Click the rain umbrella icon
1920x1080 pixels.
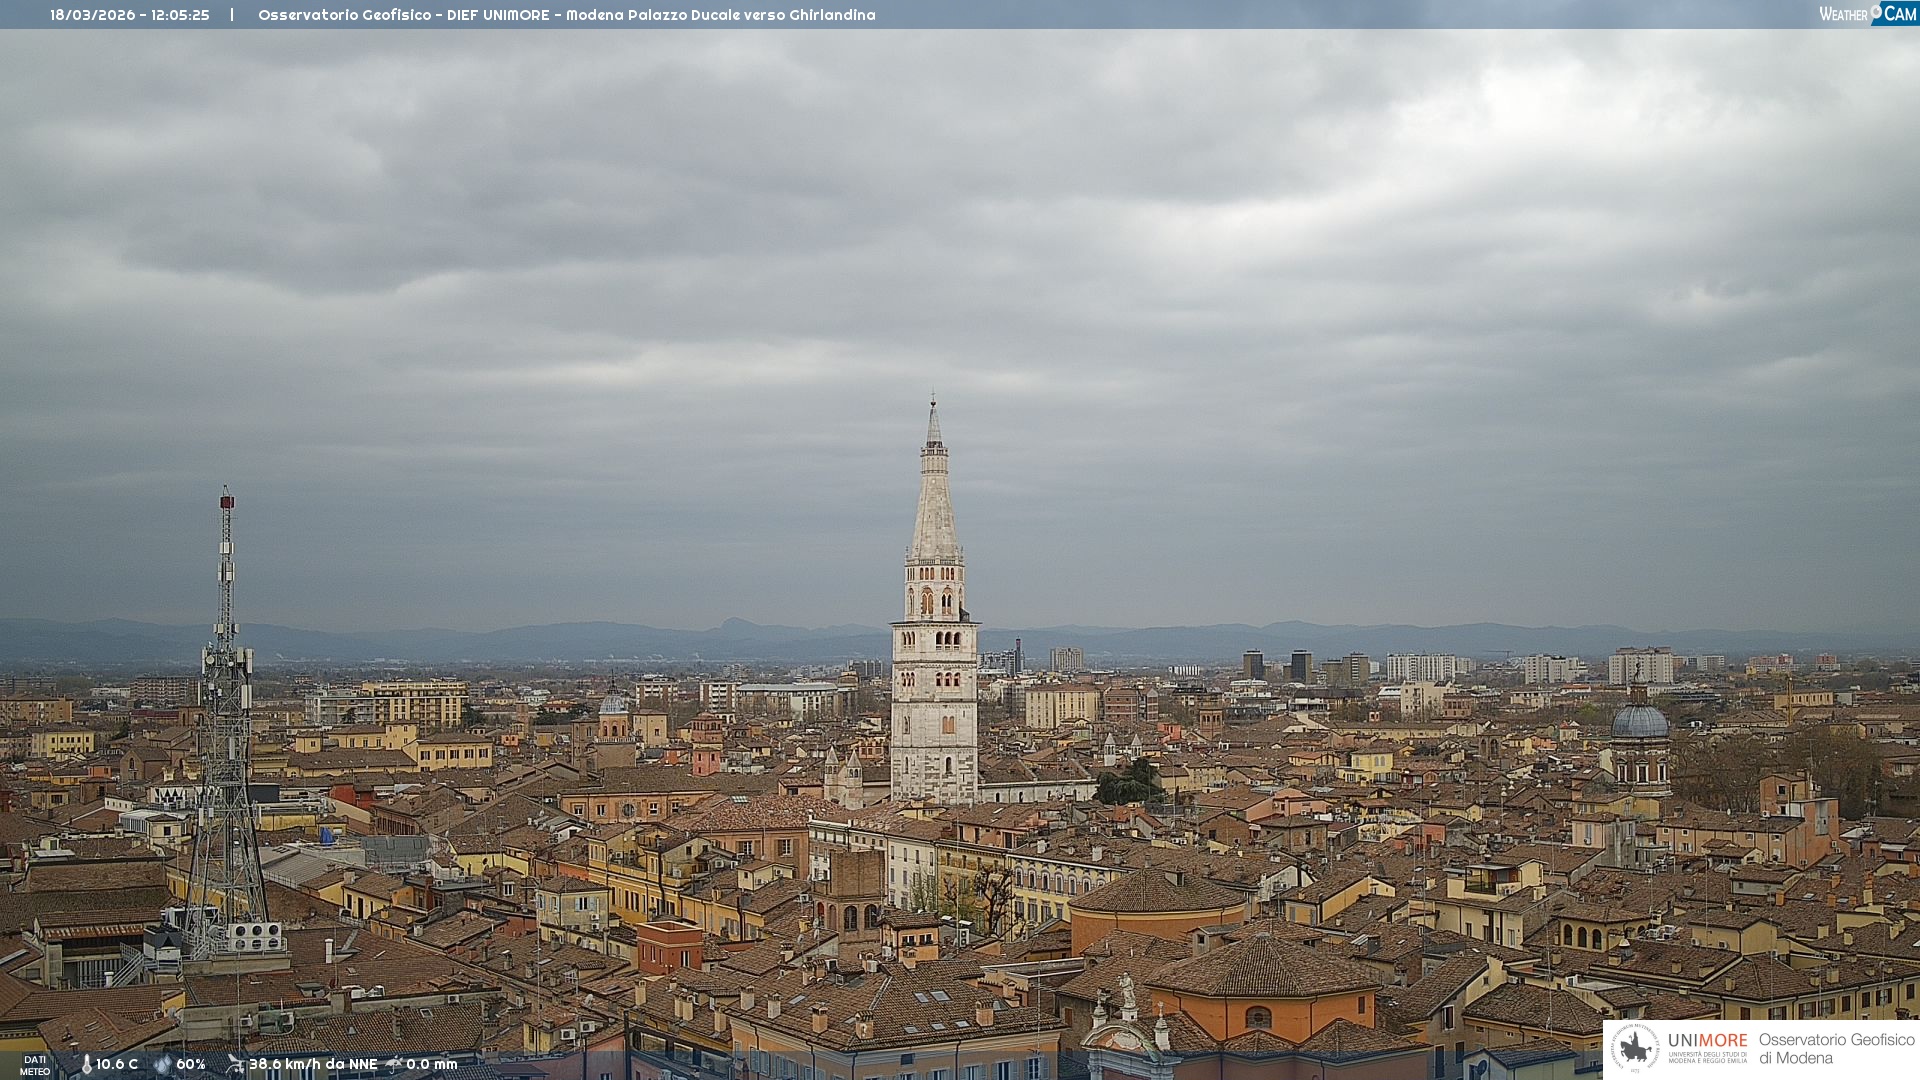coord(394,1065)
